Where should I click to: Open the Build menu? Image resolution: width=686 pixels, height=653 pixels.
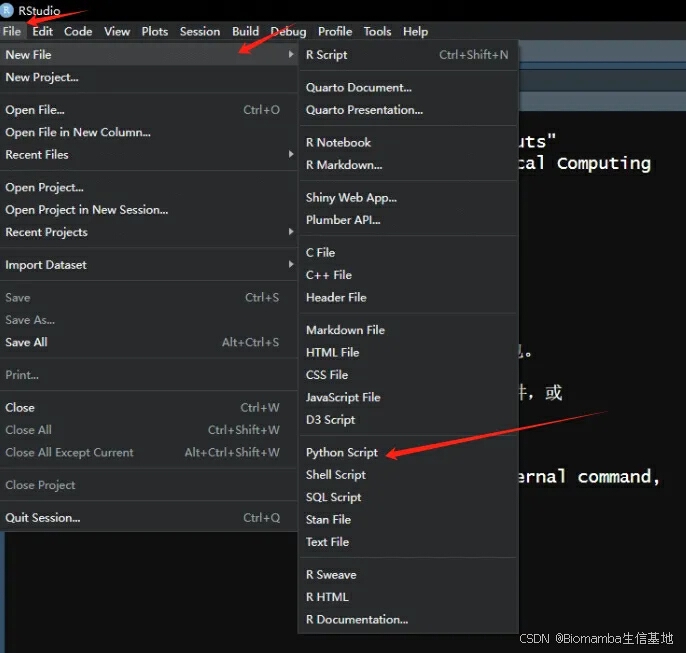pyautogui.click(x=245, y=31)
